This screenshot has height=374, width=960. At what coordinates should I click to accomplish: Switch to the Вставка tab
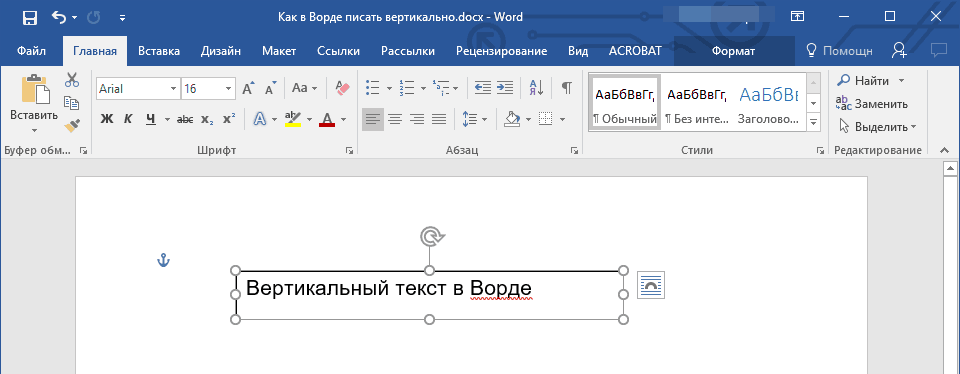click(x=159, y=51)
